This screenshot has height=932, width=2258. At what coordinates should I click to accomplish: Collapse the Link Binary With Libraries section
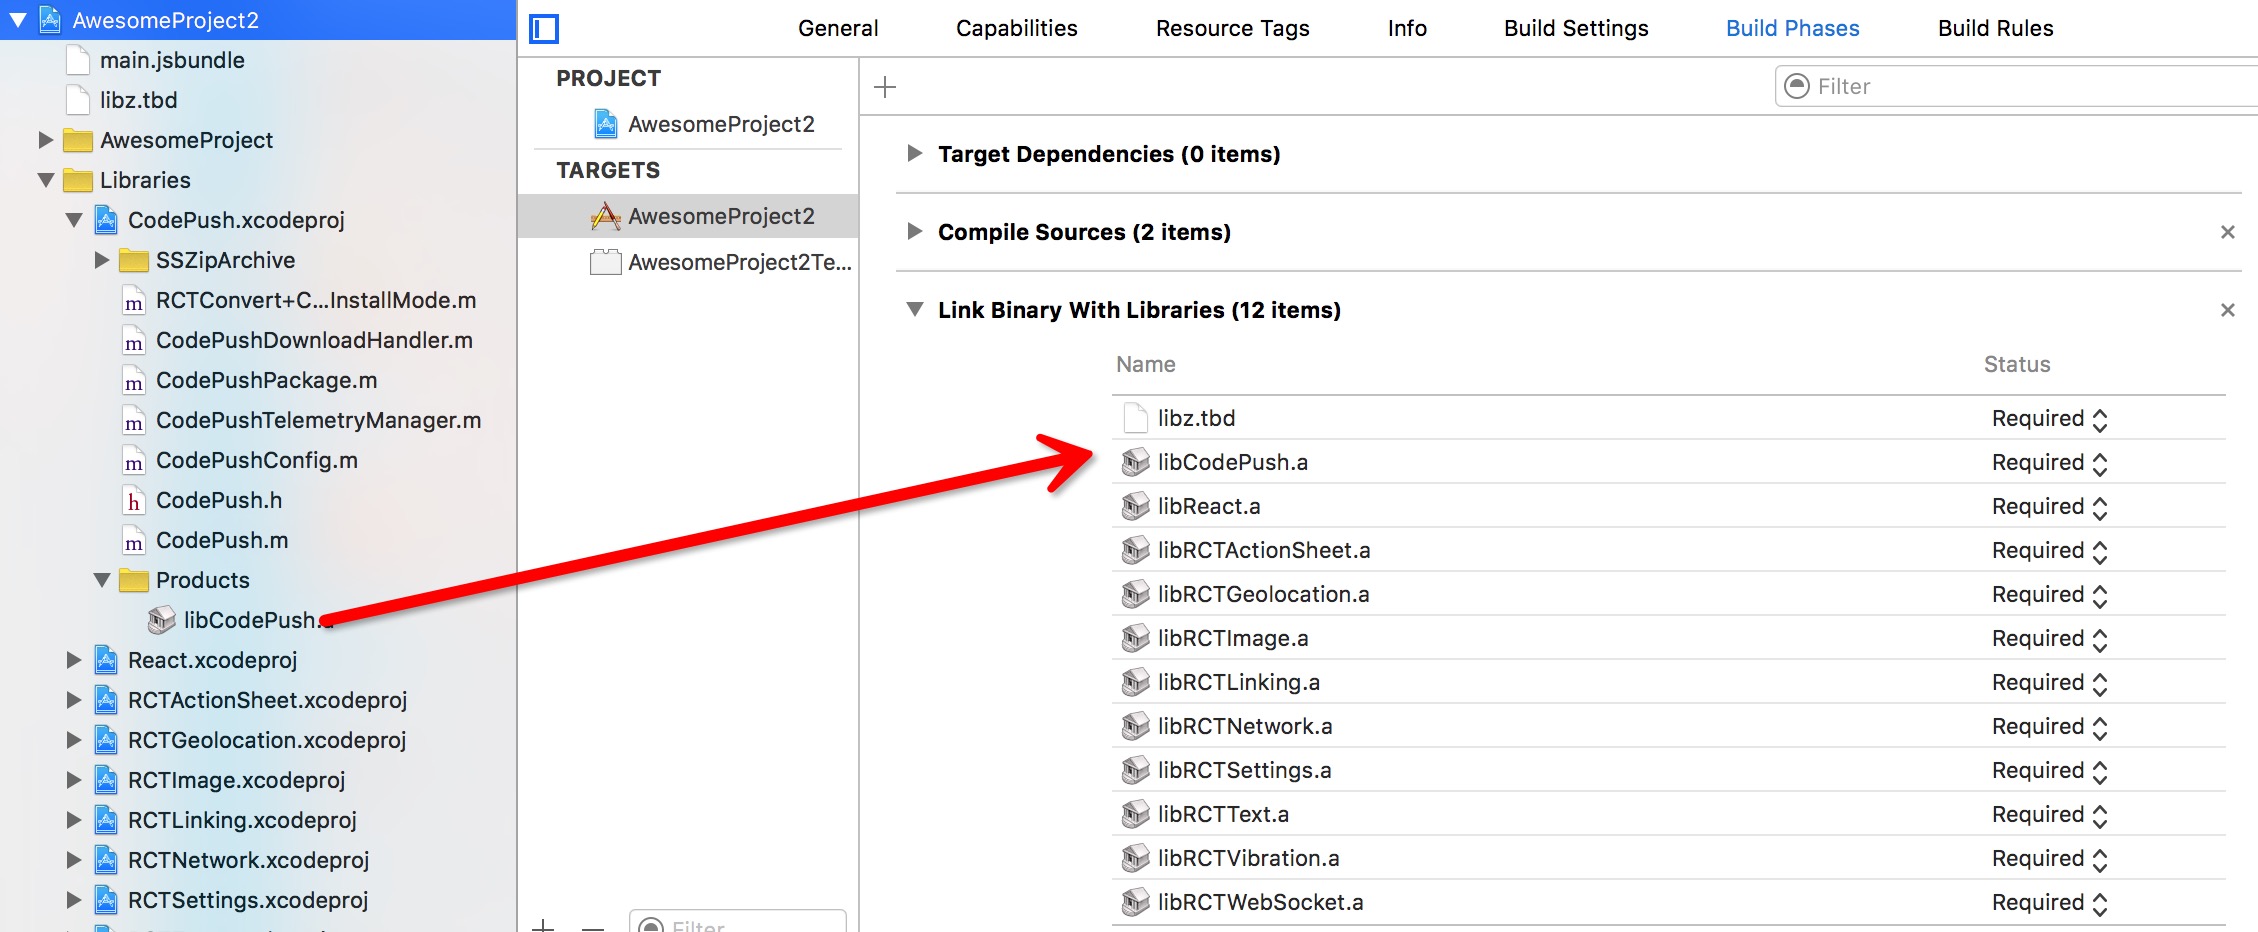pos(916,310)
